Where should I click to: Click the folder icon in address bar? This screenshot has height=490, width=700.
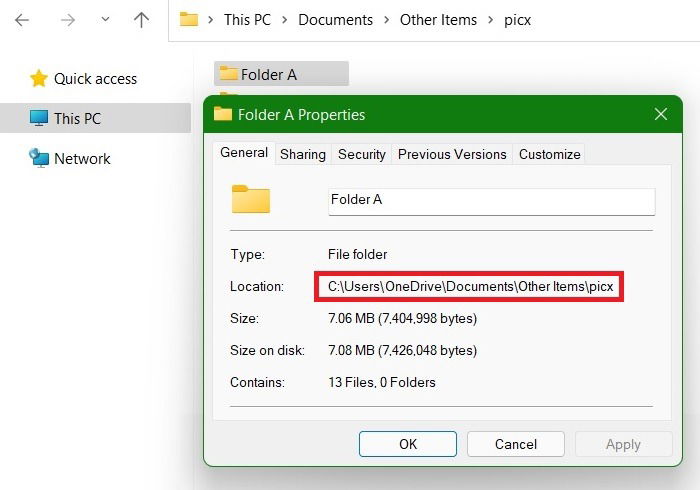pyautogui.click(x=188, y=19)
